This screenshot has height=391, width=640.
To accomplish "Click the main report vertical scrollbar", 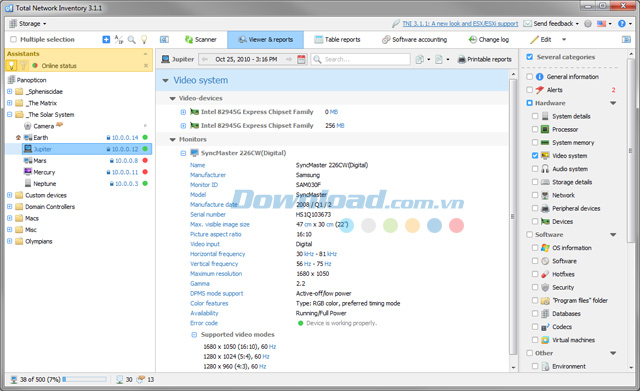I will click(513, 216).
